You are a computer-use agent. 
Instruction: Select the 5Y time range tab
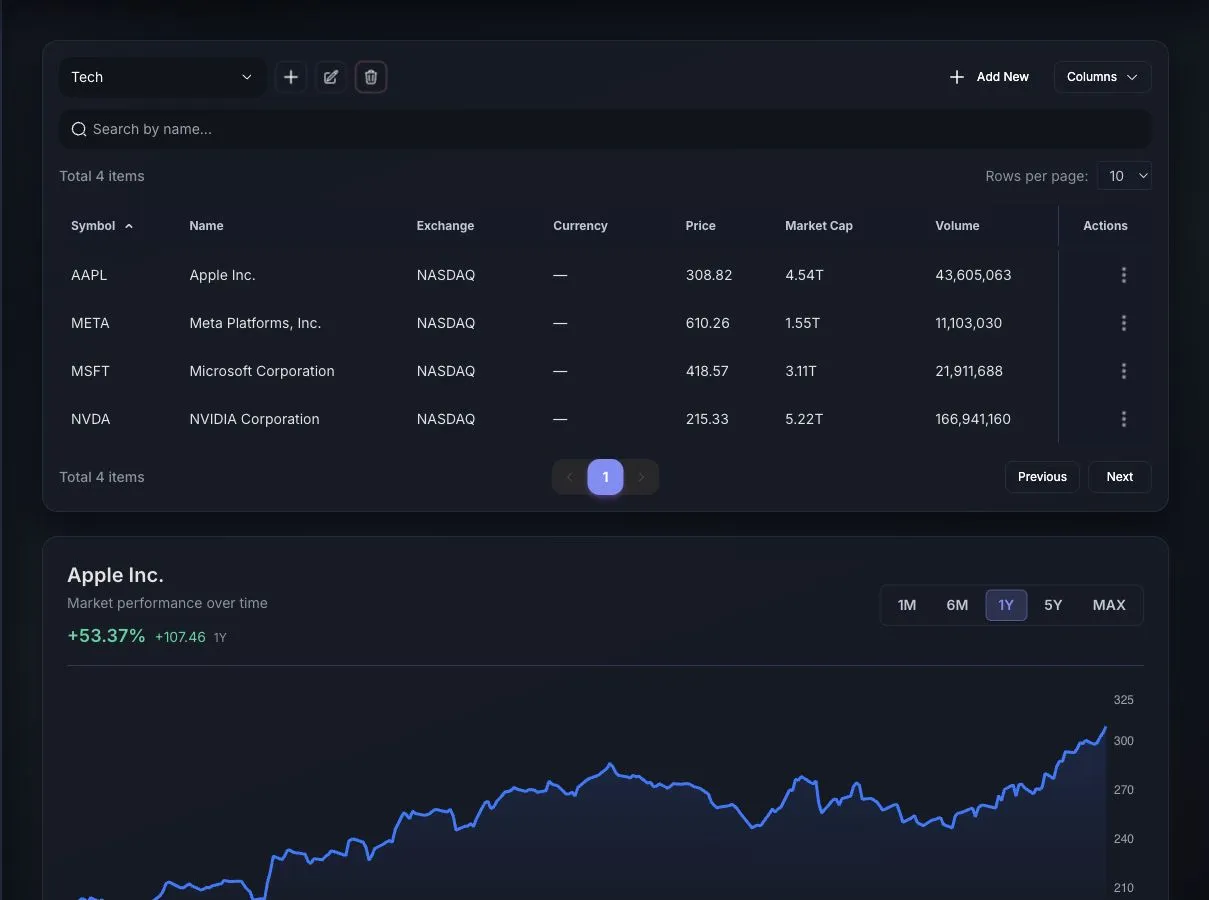(1053, 605)
